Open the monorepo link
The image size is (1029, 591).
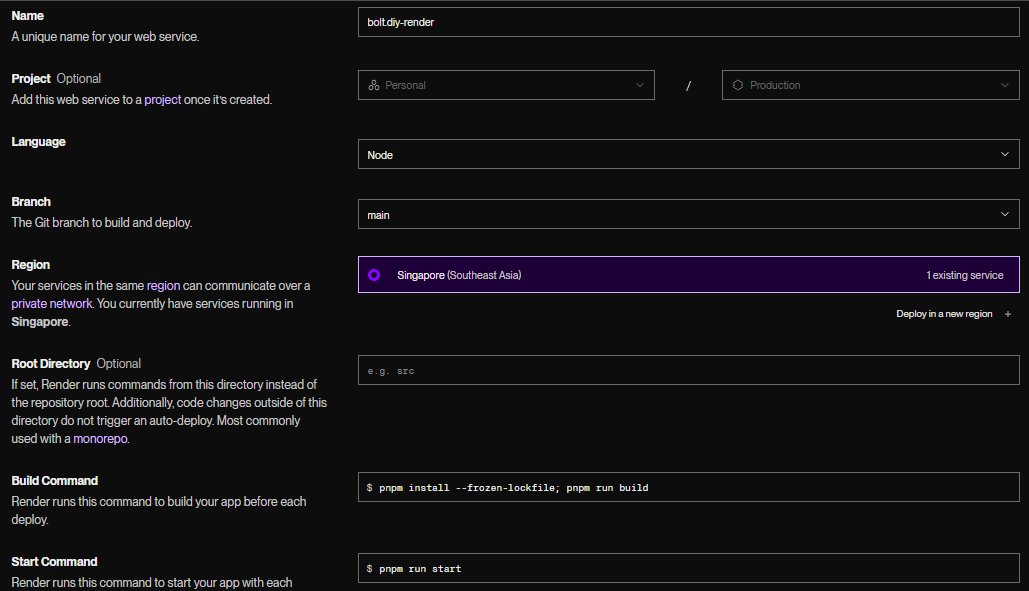point(100,439)
